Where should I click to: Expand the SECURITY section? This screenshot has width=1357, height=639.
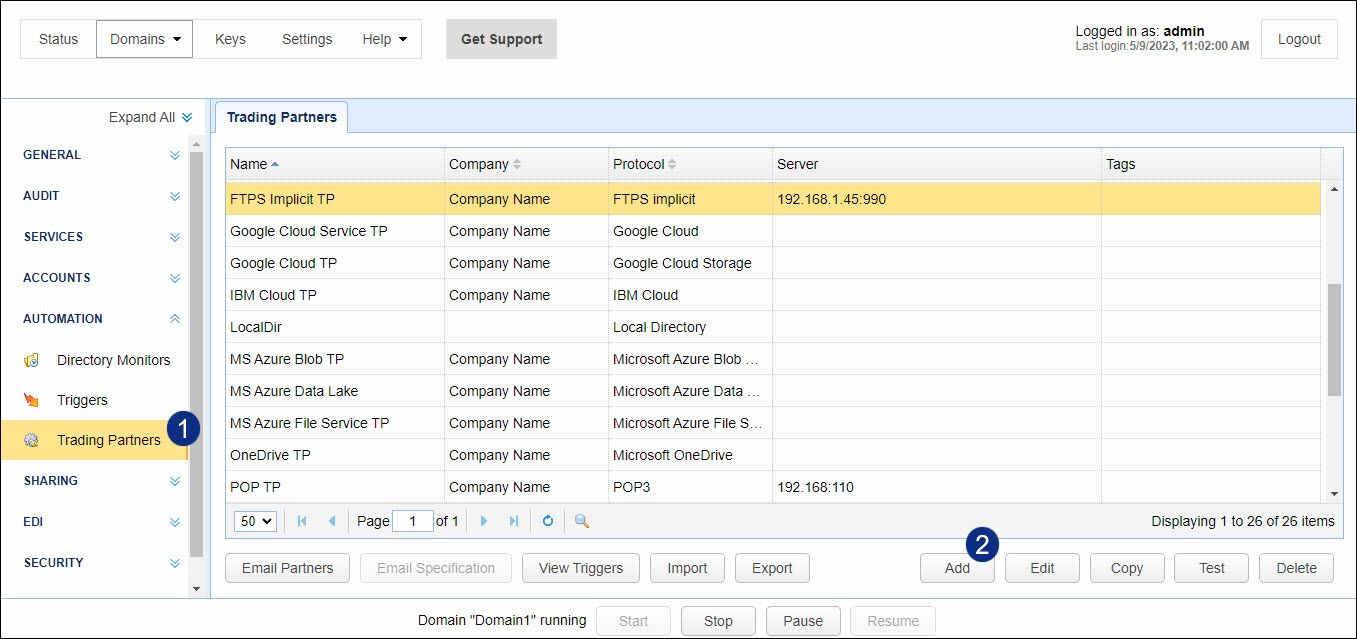(x=175, y=563)
